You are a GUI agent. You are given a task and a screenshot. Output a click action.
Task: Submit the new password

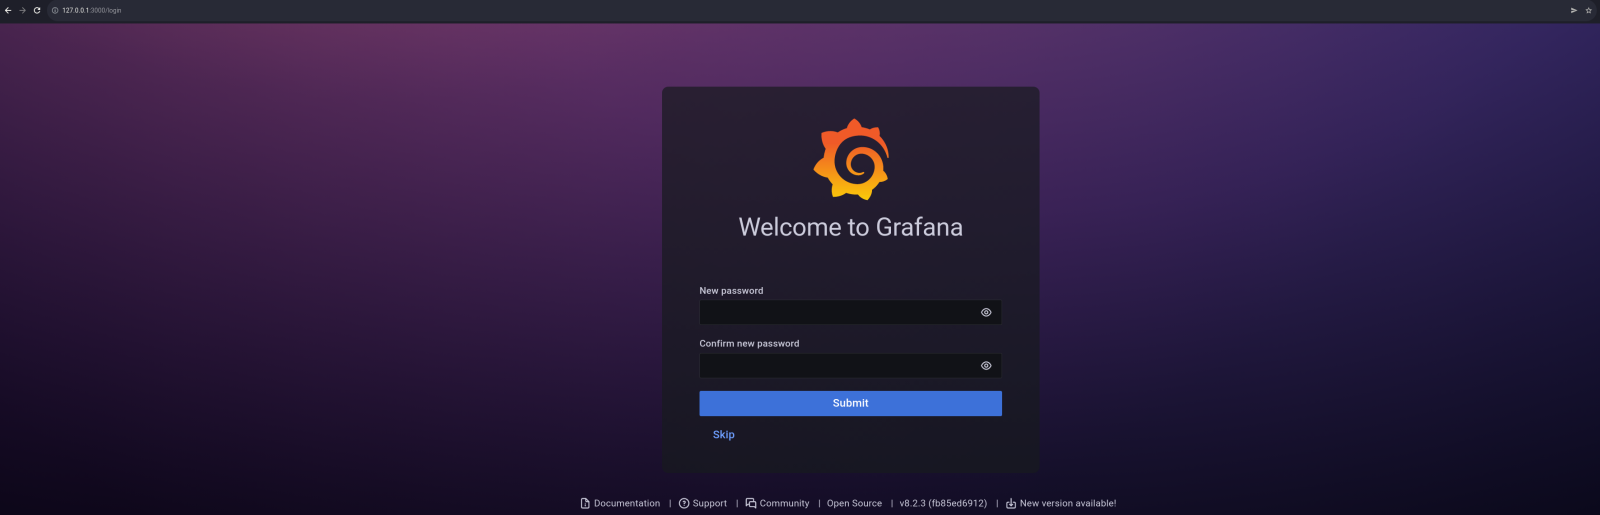pos(850,403)
